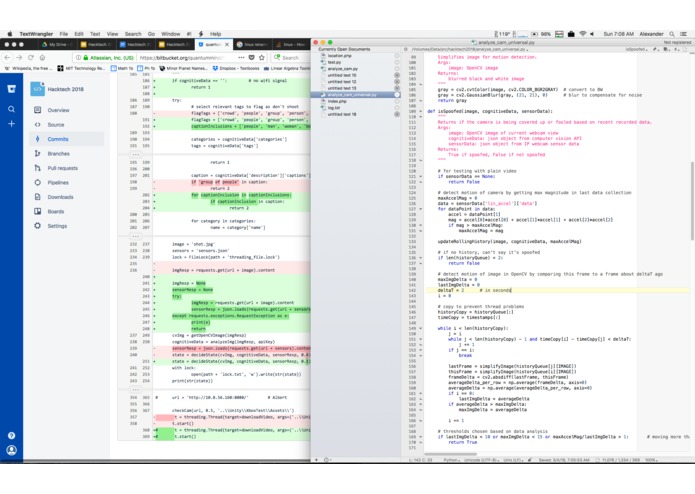Image resolution: width=695 pixels, height=494 pixels.
Task: Fold the isSpoofed function with disclosure triangle
Action: tap(421, 111)
